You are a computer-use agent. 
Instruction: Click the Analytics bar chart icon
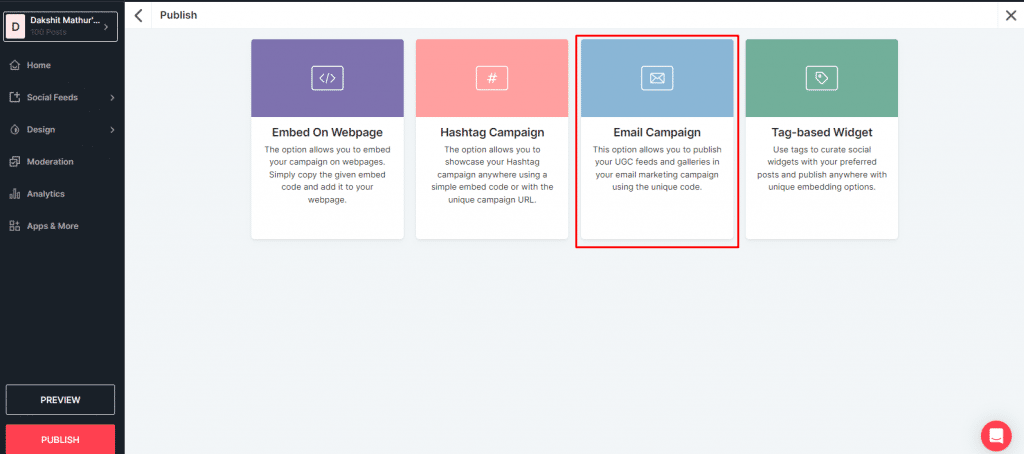click(15, 194)
